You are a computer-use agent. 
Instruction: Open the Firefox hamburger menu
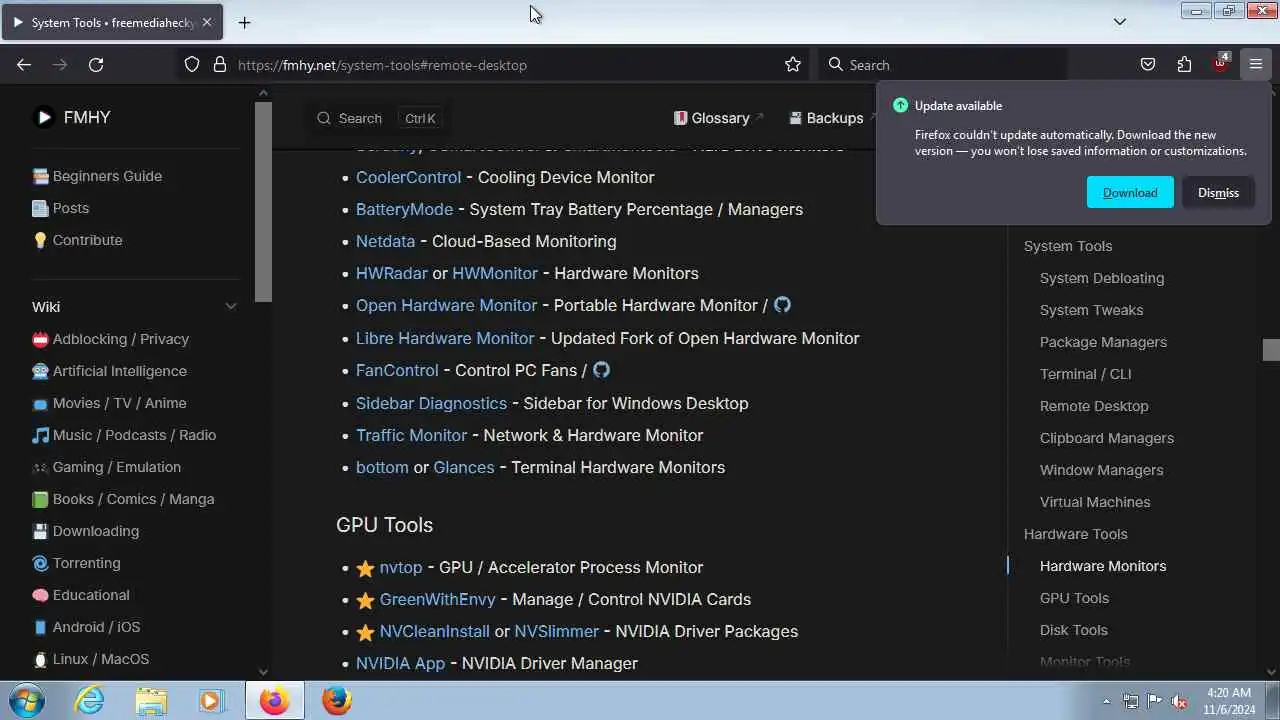(x=1256, y=65)
